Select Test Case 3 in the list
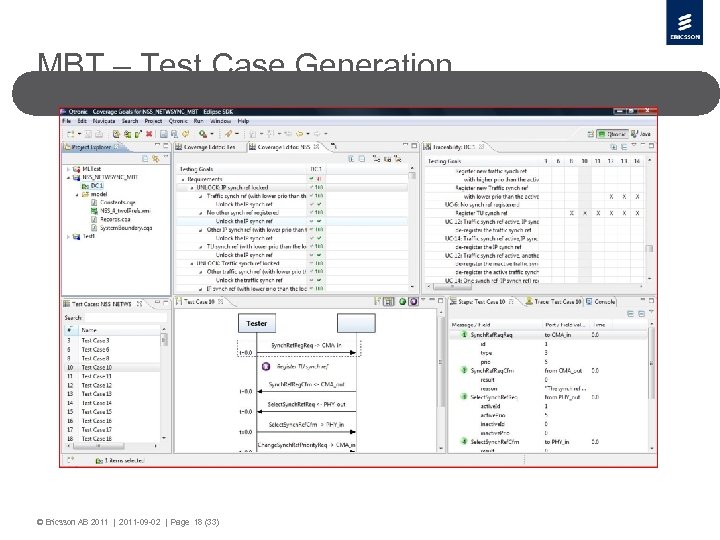The width and height of the screenshot is (720, 540). point(96,341)
